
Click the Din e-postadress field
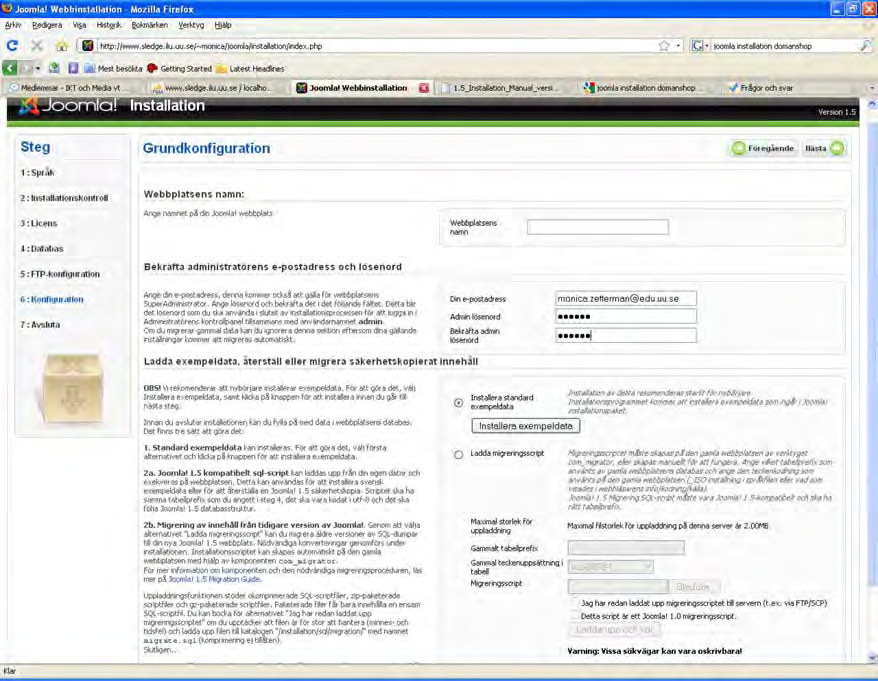(x=625, y=298)
